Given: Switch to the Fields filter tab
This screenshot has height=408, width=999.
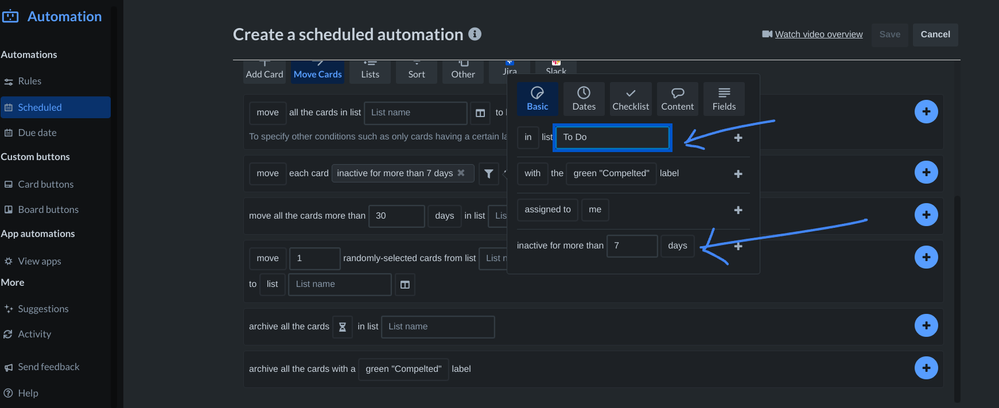Looking at the screenshot, I should pyautogui.click(x=724, y=99).
